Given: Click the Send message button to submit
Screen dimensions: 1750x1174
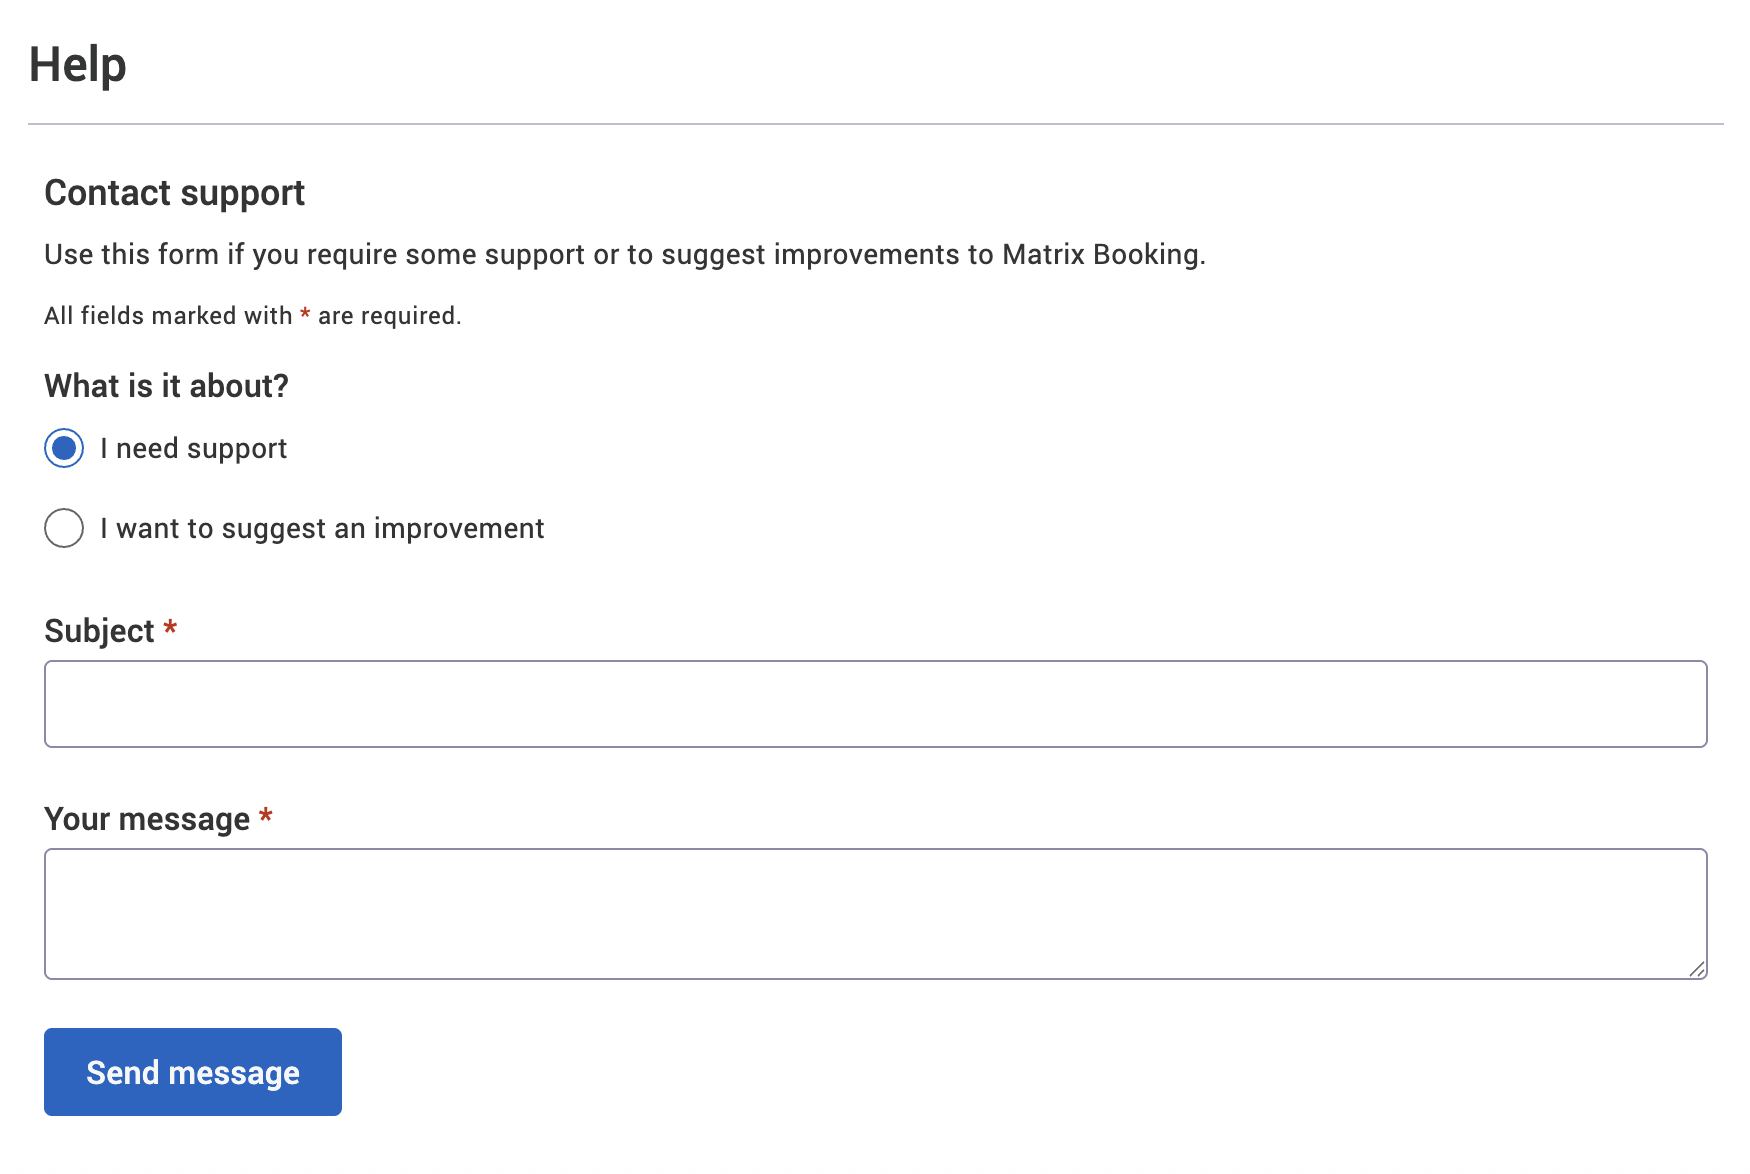Looking at the screenshot, I should [x=192, y=1071].
